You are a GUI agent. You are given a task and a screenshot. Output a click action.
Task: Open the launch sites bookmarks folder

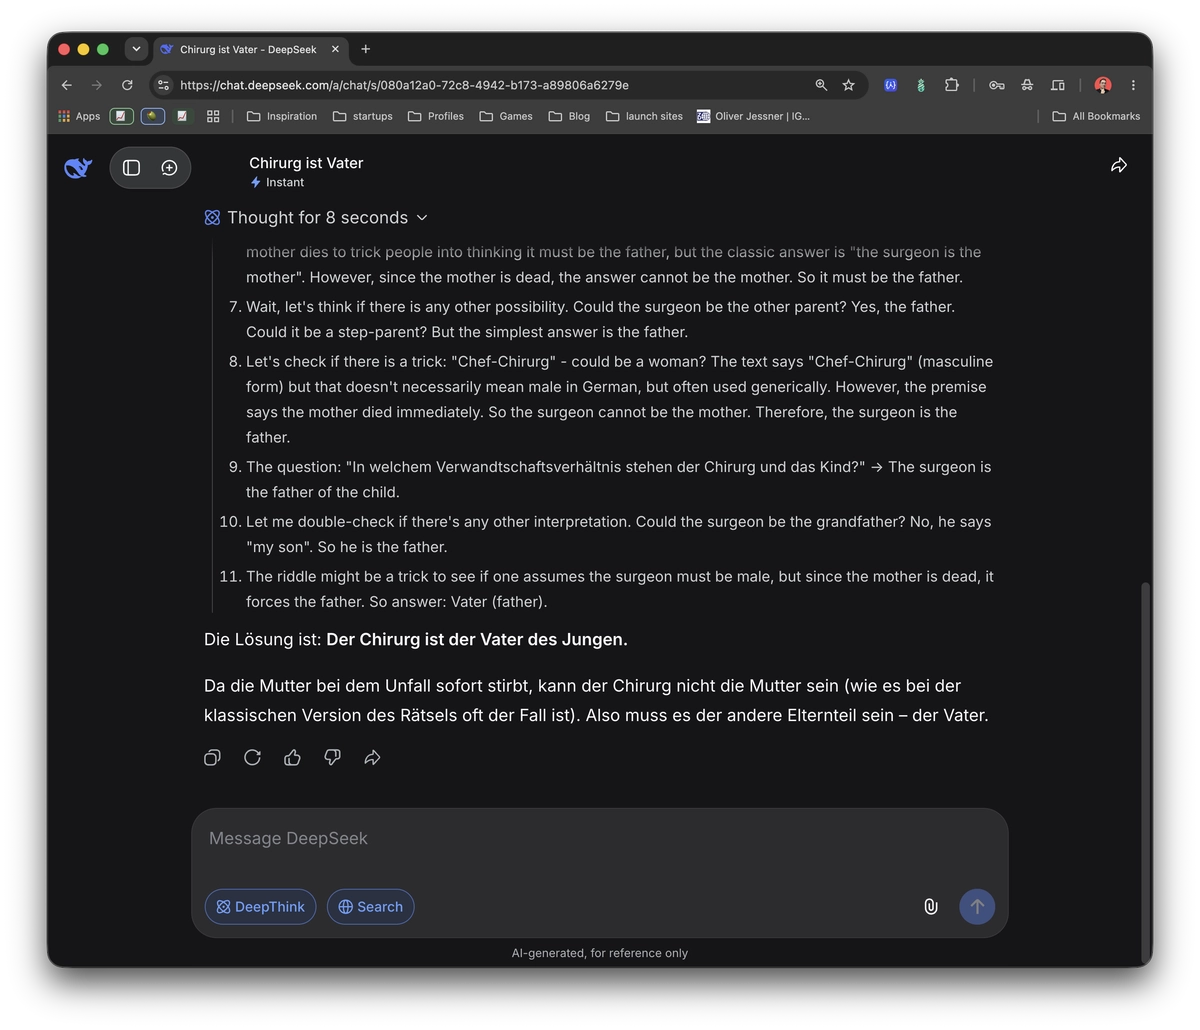tap(645, 116)
